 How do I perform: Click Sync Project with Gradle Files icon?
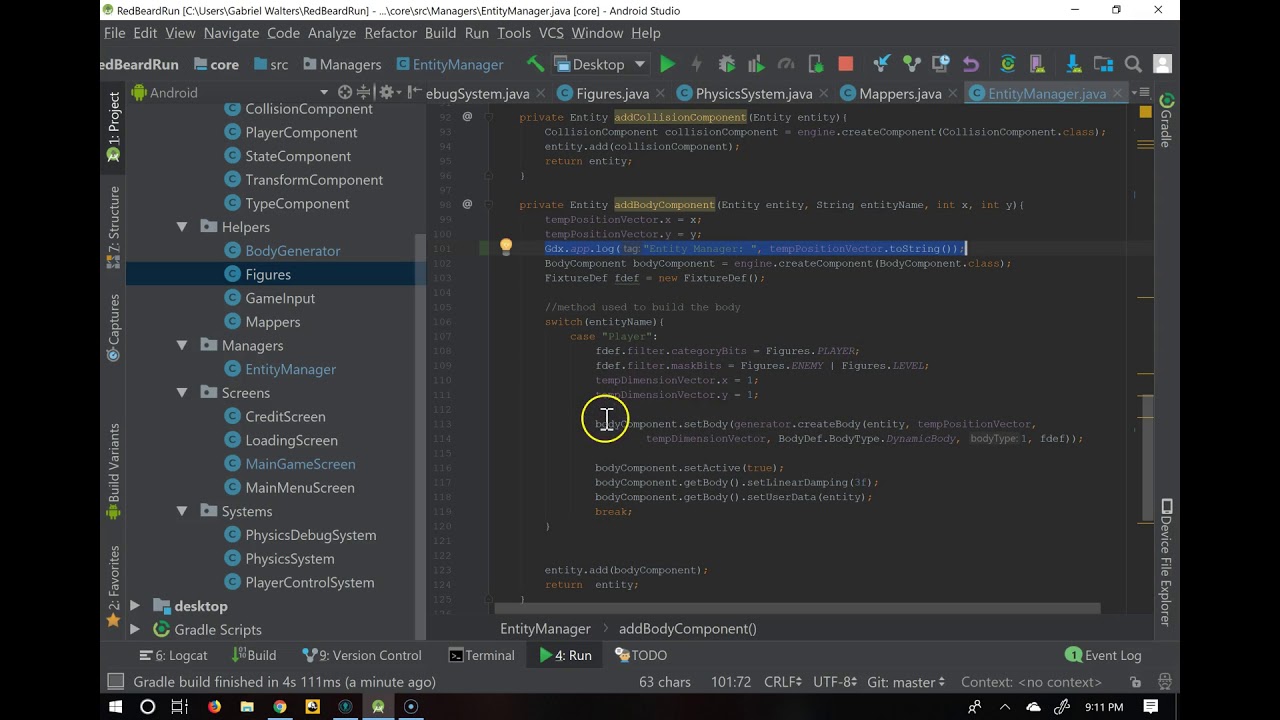point(1008,64)
